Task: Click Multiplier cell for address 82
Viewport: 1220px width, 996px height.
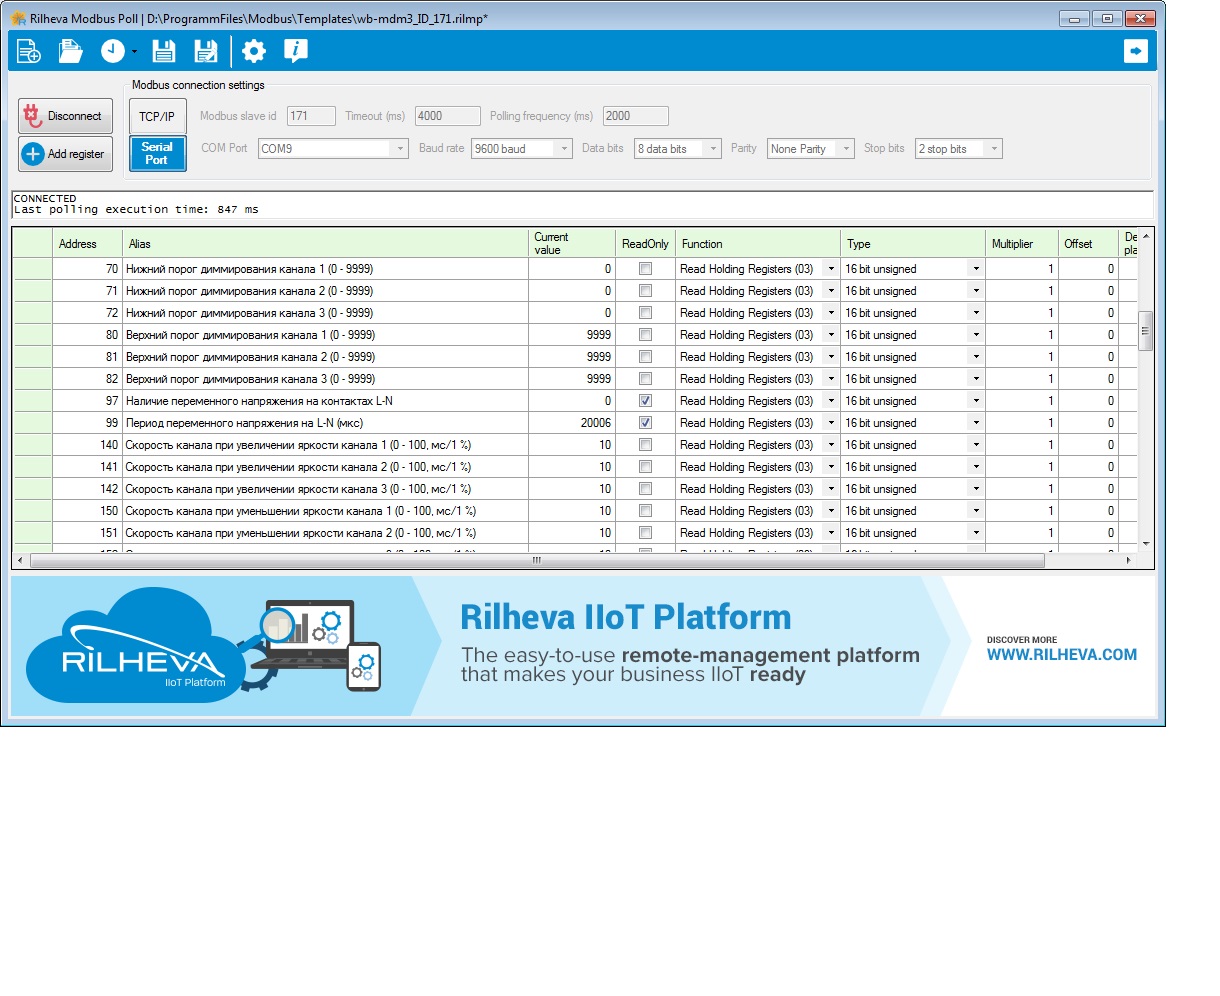Action: (1022, 379)
